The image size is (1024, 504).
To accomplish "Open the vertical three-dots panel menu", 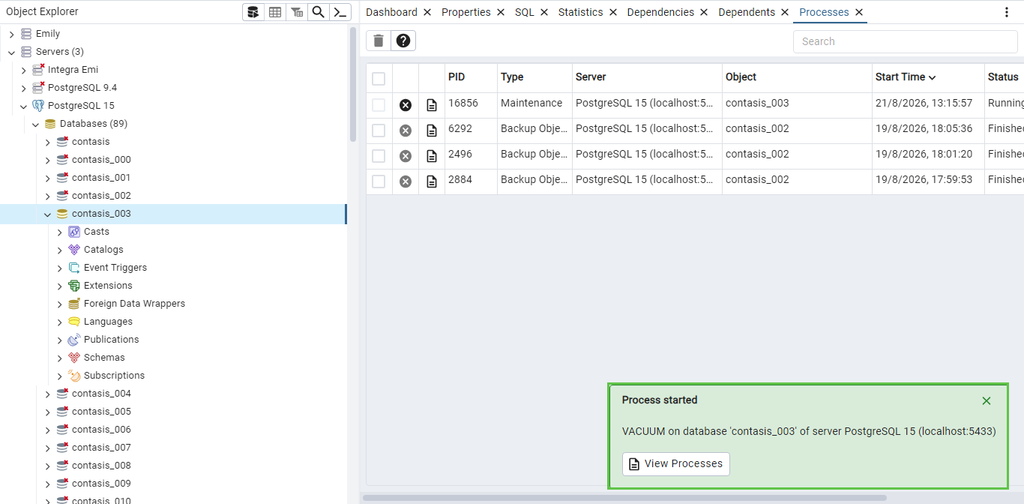I will click(1006, 12).
